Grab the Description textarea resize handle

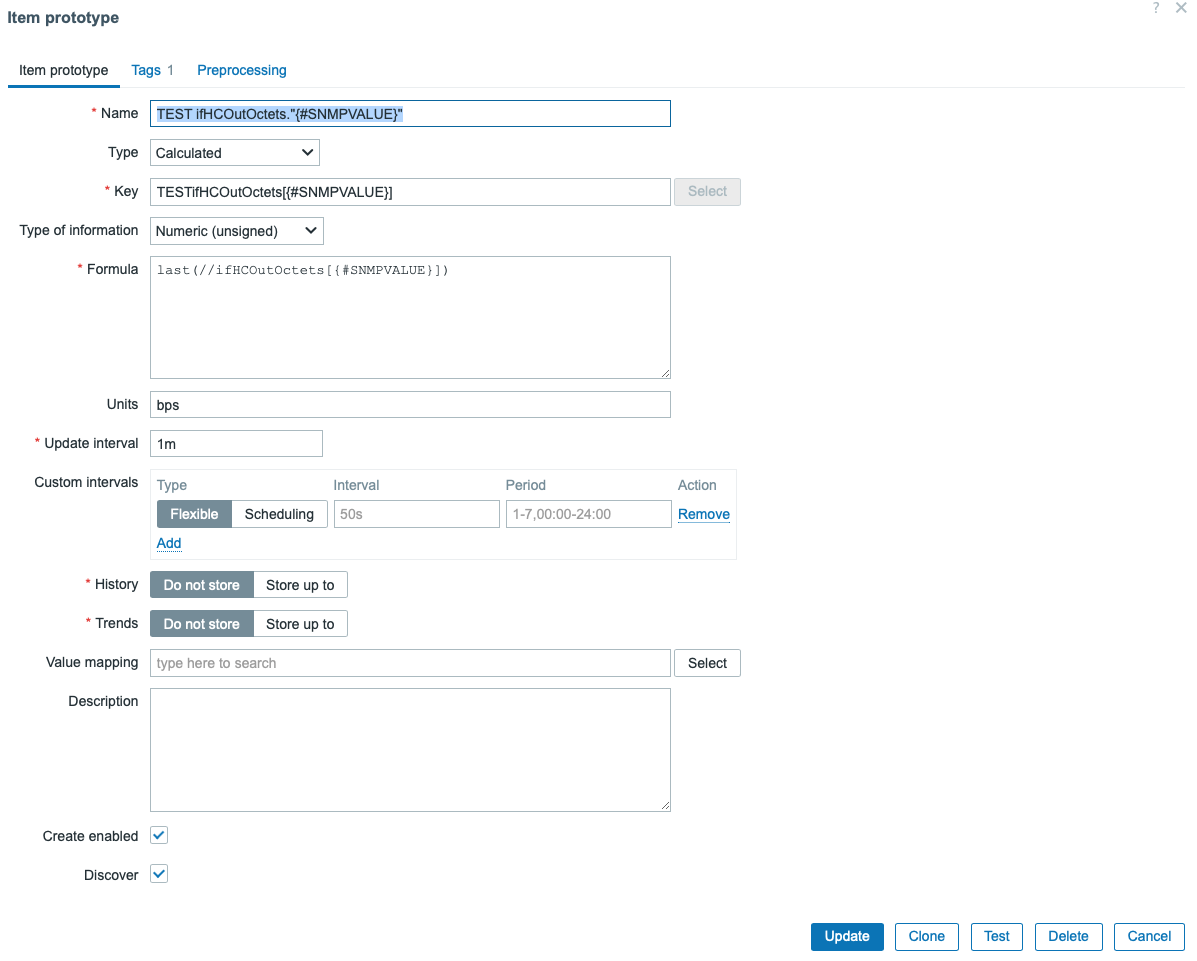coord(665,805)
